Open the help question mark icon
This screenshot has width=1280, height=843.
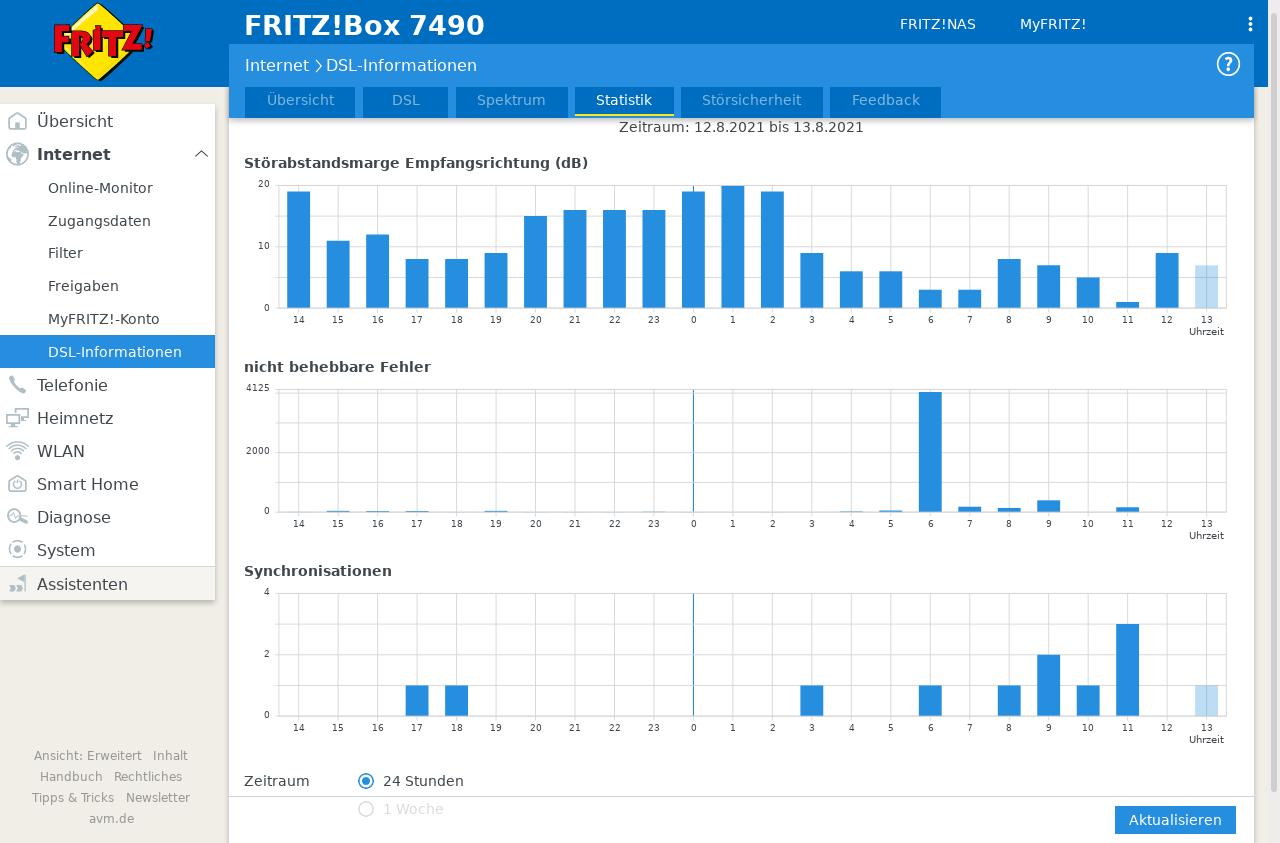click(1228, 65)
